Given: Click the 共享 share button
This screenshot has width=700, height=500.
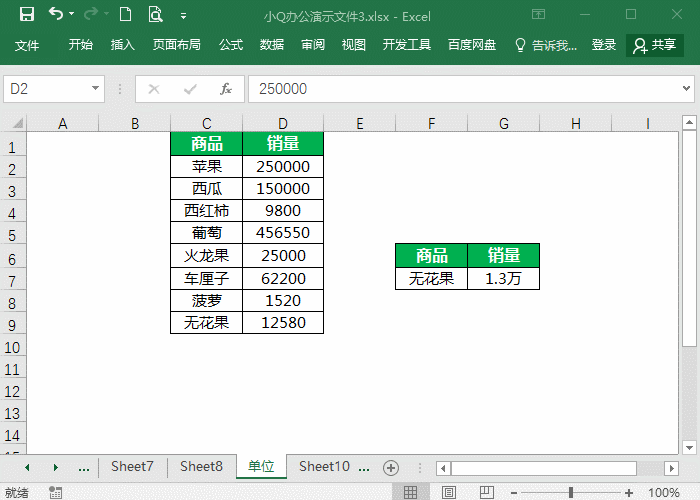Looking at the screenshot, I should point(655,45).
